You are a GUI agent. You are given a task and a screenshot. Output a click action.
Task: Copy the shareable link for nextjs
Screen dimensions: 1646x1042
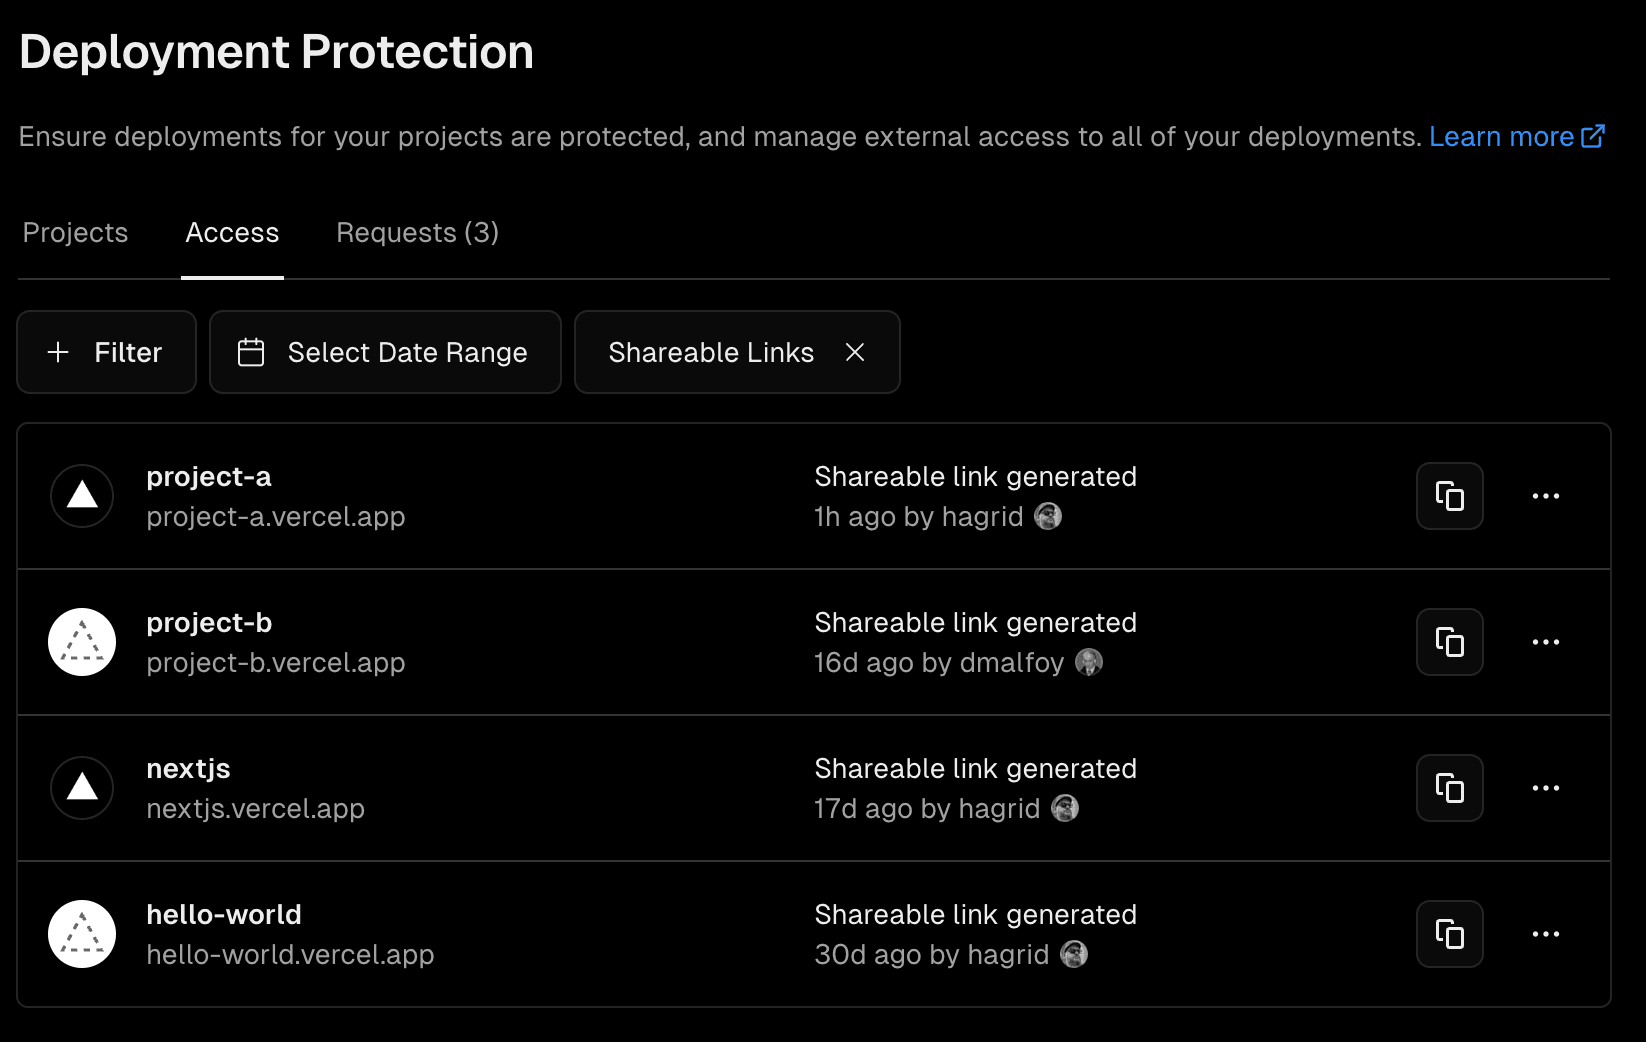pos(1449,788)
